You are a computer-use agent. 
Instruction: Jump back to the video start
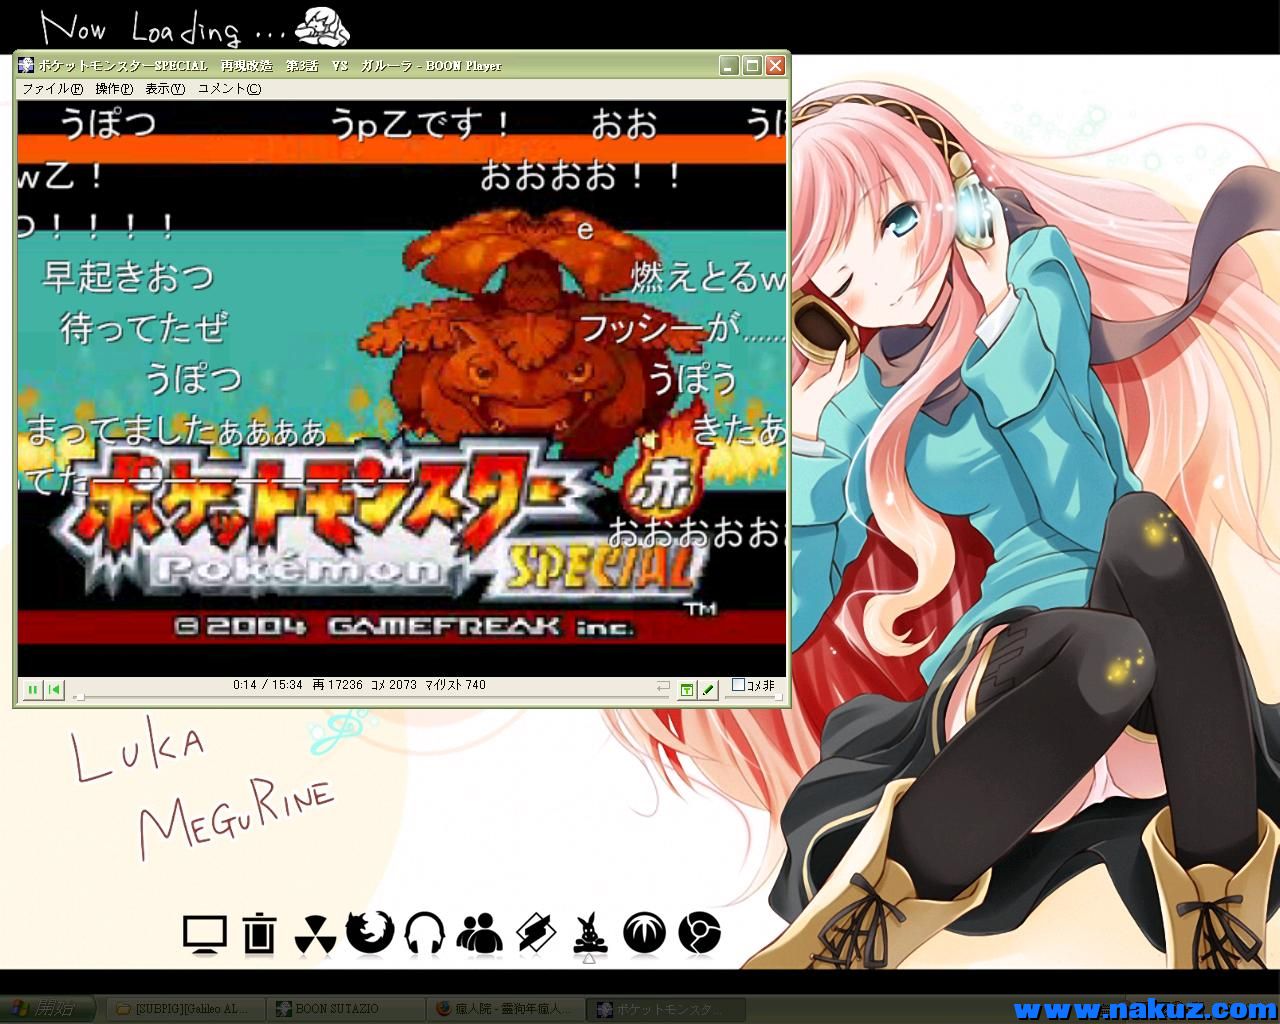pos(54,689)
